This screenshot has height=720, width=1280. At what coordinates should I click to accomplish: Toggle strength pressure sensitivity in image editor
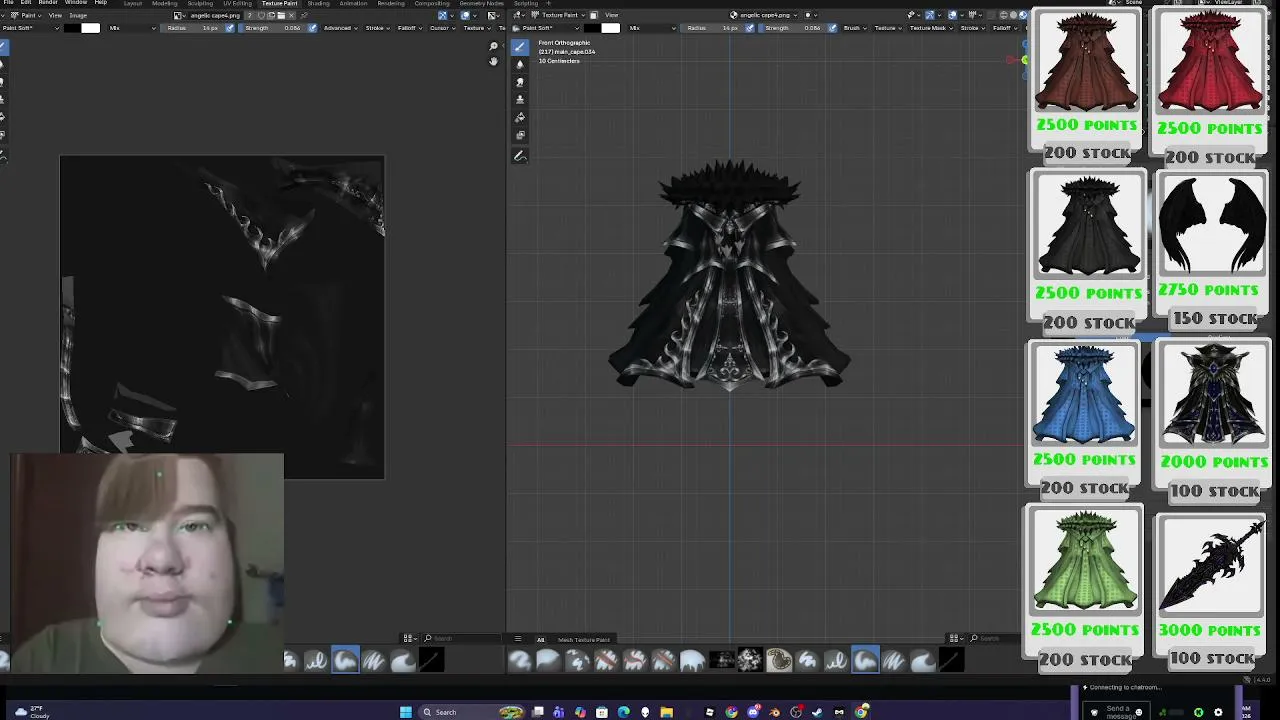(313, 28)
